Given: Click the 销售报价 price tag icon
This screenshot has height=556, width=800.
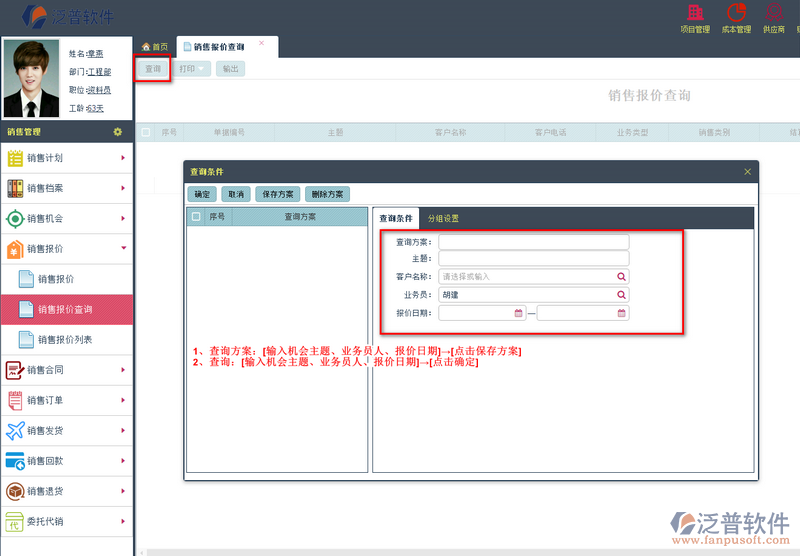Looking at the screenshot, I should tap(15, 249).
